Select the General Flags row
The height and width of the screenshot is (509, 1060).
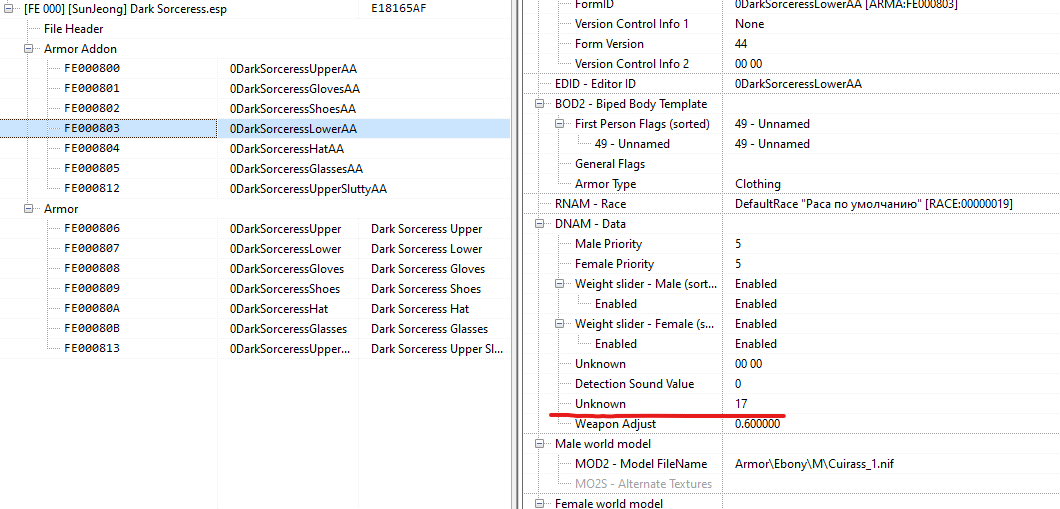coord(791,164)
